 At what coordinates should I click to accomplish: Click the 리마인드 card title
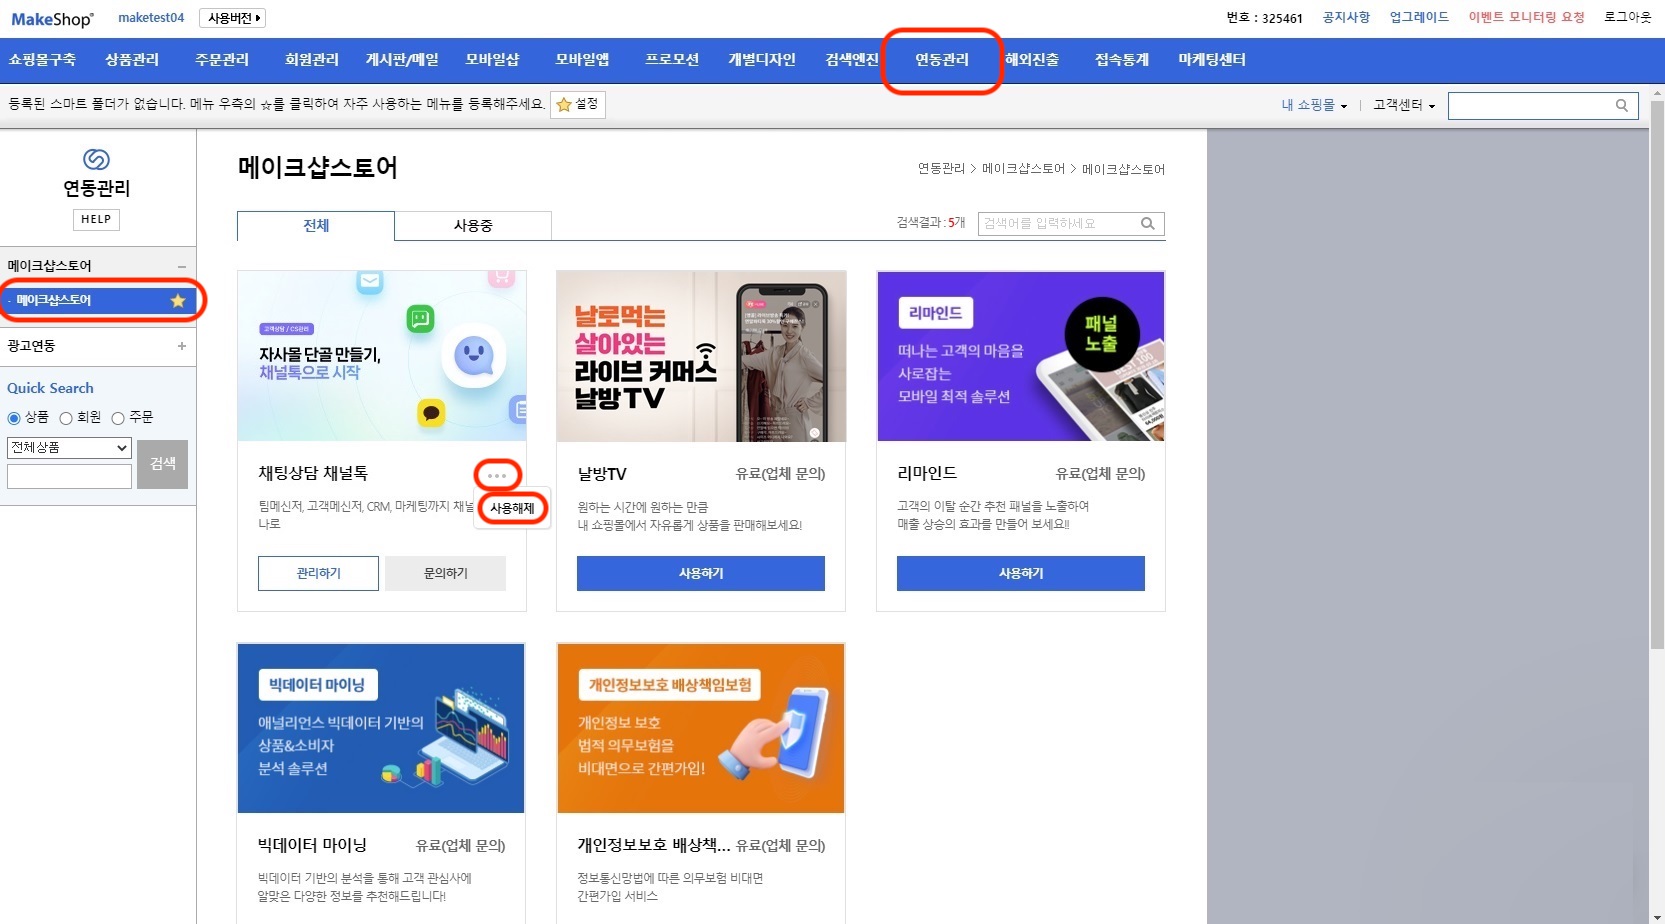point(927,474)
